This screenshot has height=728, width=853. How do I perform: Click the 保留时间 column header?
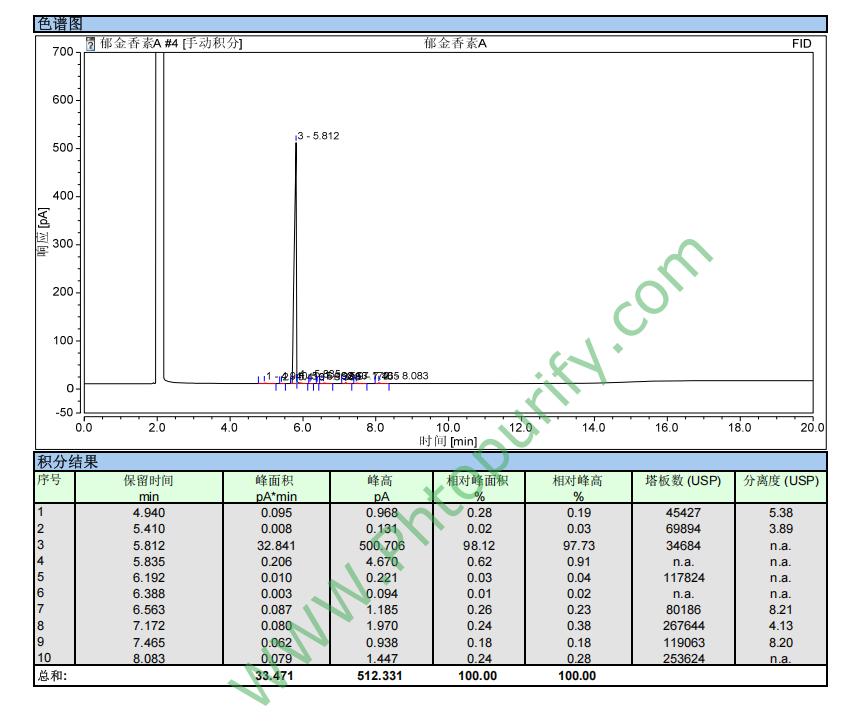coord(148,481)
